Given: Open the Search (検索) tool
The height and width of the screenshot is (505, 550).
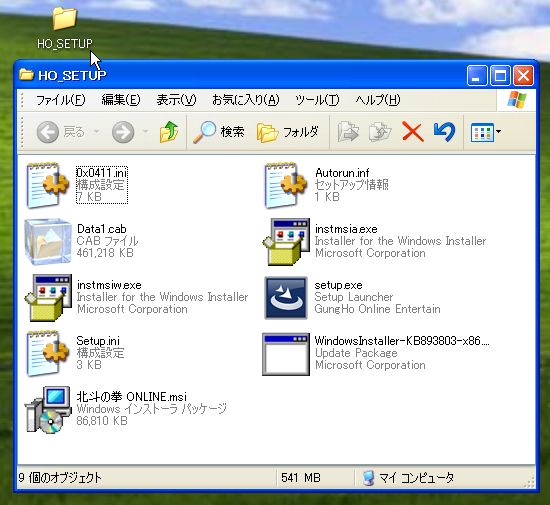Looking at the screenshot, I should tap(219, 132).
